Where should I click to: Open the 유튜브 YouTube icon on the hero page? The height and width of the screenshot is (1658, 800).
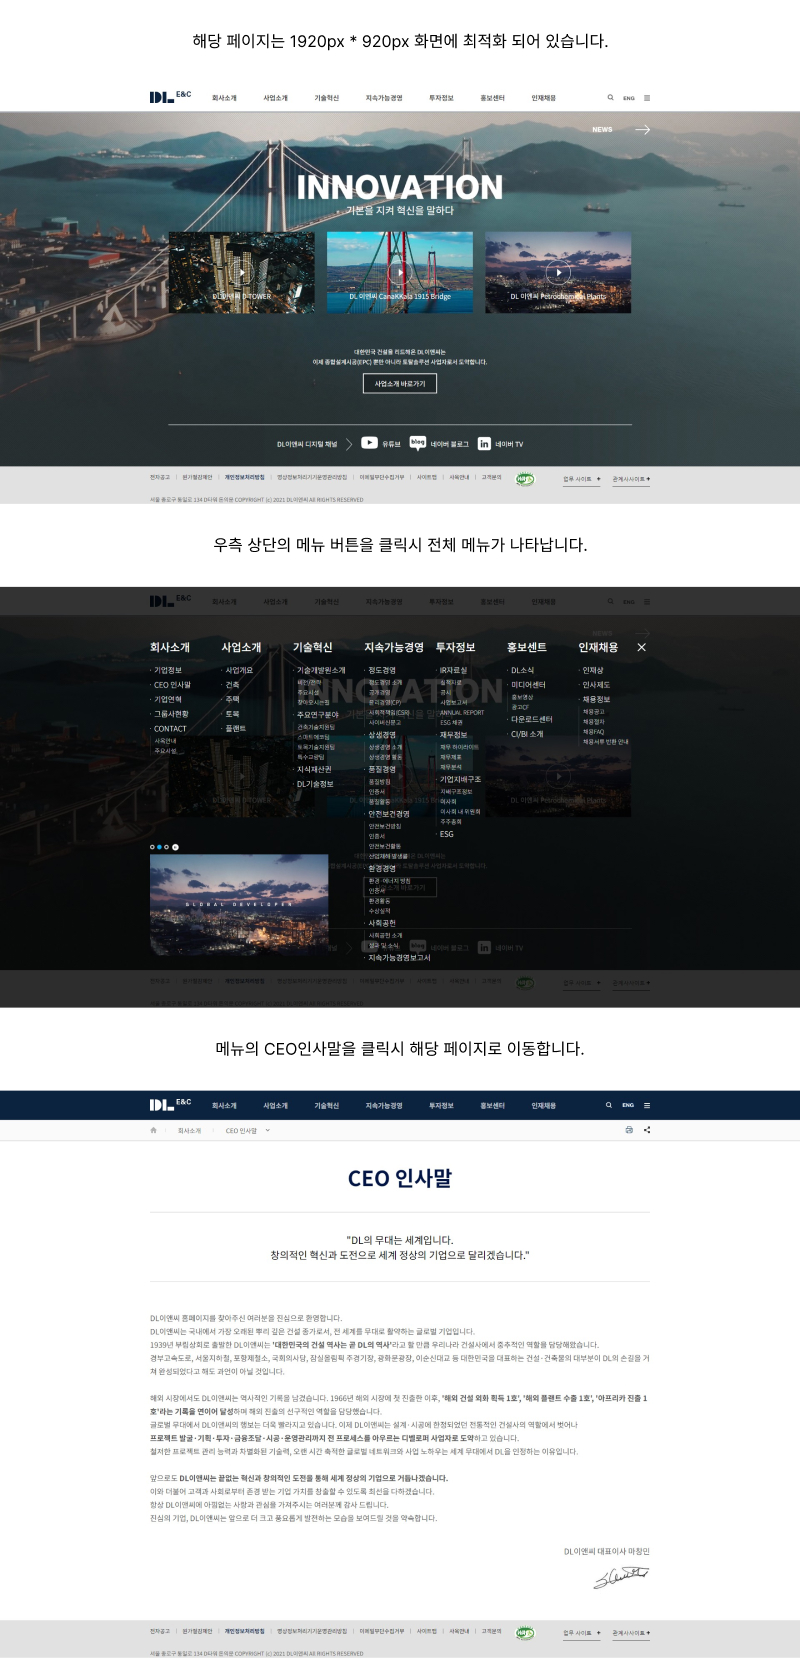point(369,443)
